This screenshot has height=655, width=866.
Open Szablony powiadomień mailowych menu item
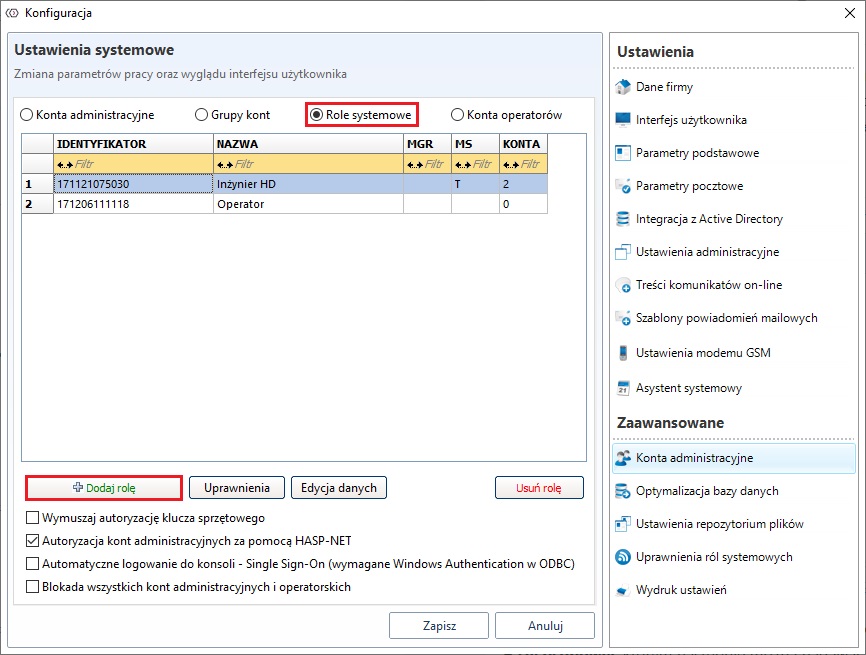tap(726, 318)
